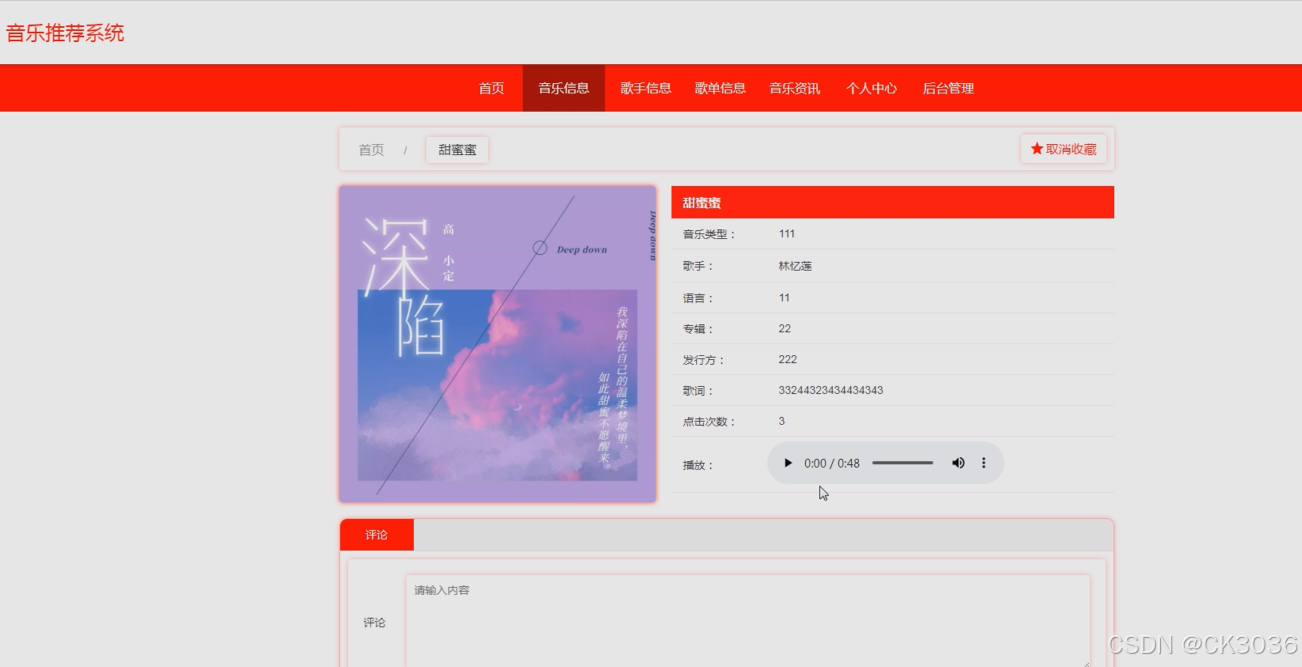Click the 播放 label

(698, 465)
